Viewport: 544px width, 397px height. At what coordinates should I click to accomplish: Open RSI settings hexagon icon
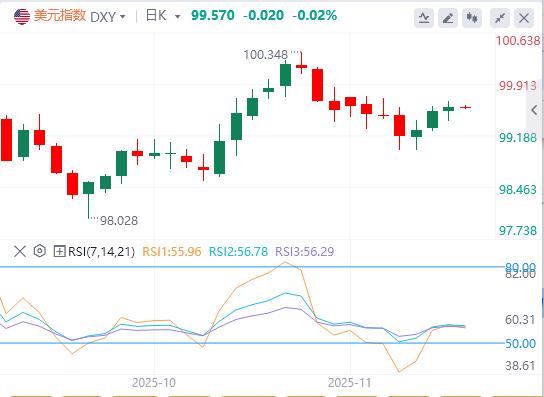[x=40, y=251]
